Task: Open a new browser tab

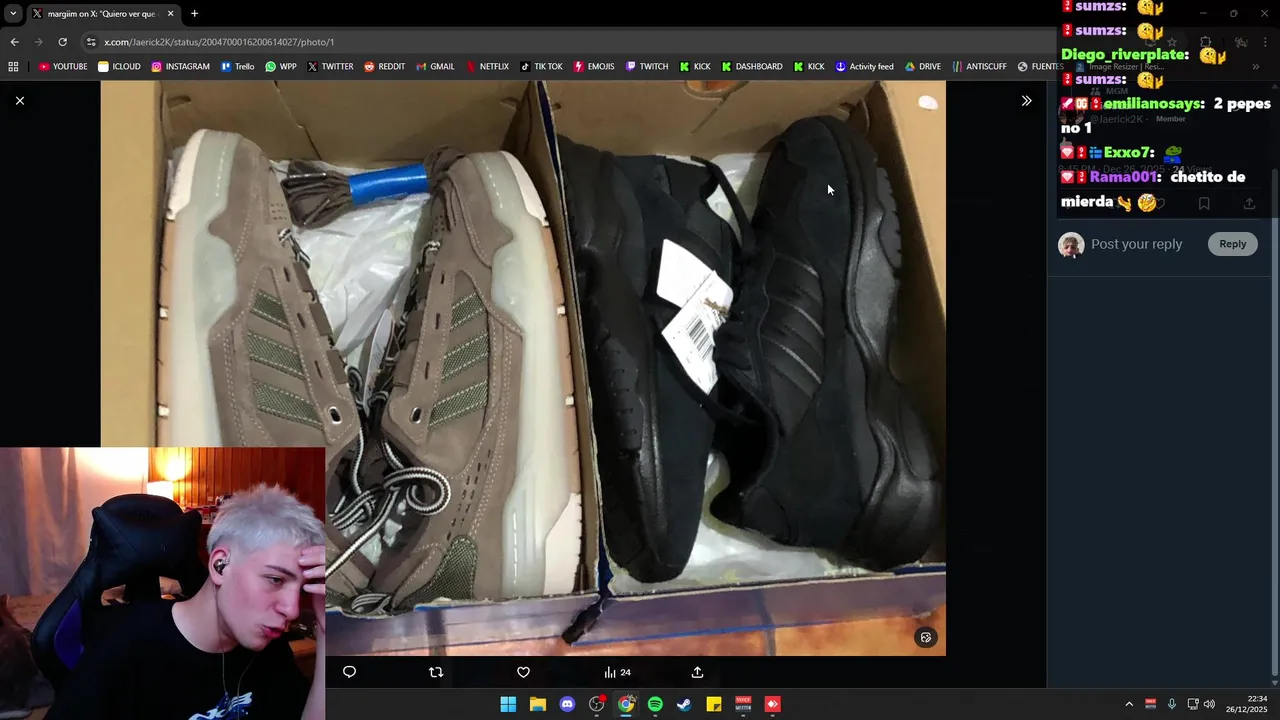Action: [x=194, y=14]
